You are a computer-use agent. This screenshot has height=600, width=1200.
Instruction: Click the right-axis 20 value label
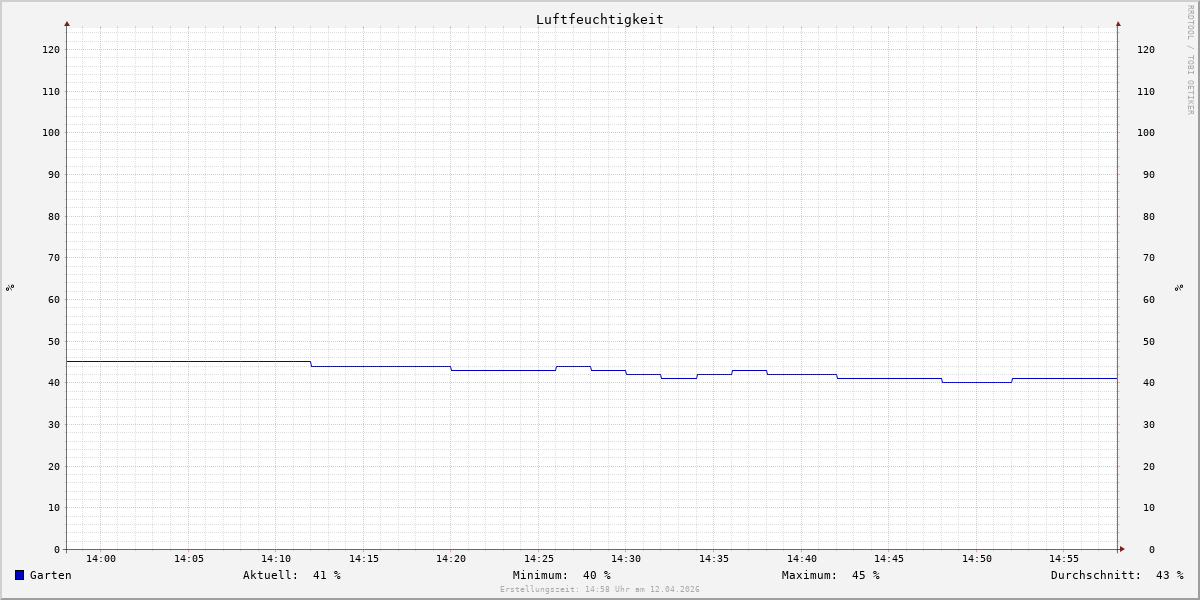point(1149,466)
